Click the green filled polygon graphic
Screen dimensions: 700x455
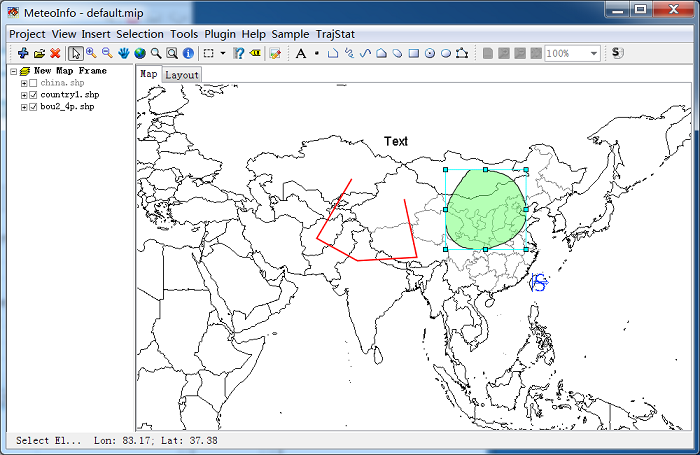tap(486, 210)
